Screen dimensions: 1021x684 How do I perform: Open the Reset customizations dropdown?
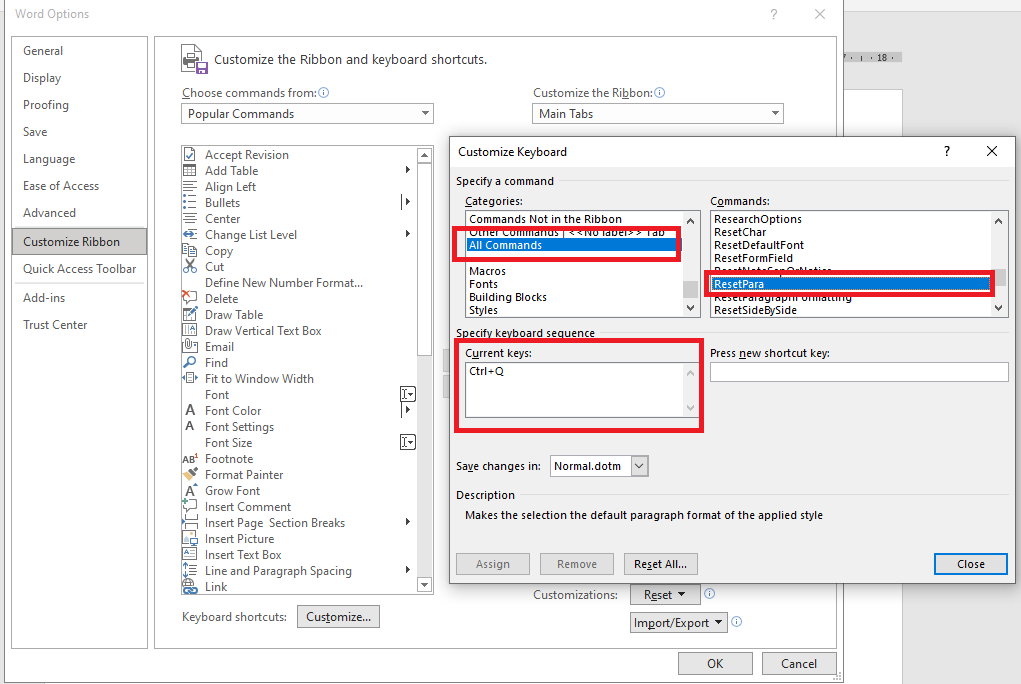click(665, 595)
